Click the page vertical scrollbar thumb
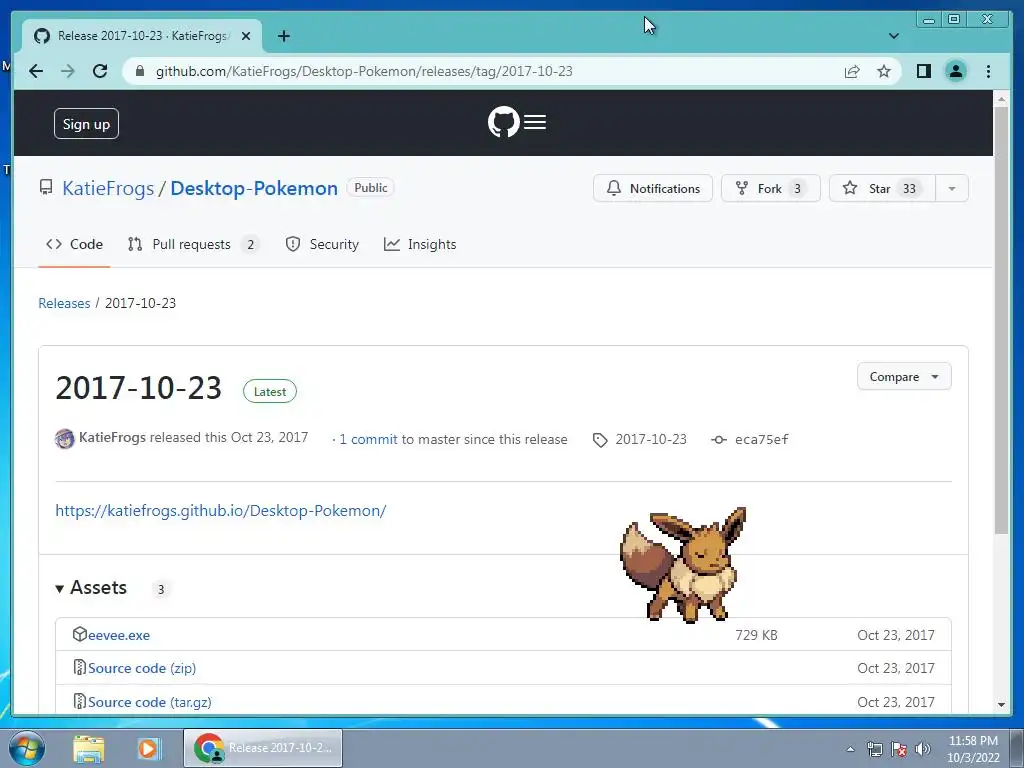Screen dimensions: 1024x768 [1000, 320]
